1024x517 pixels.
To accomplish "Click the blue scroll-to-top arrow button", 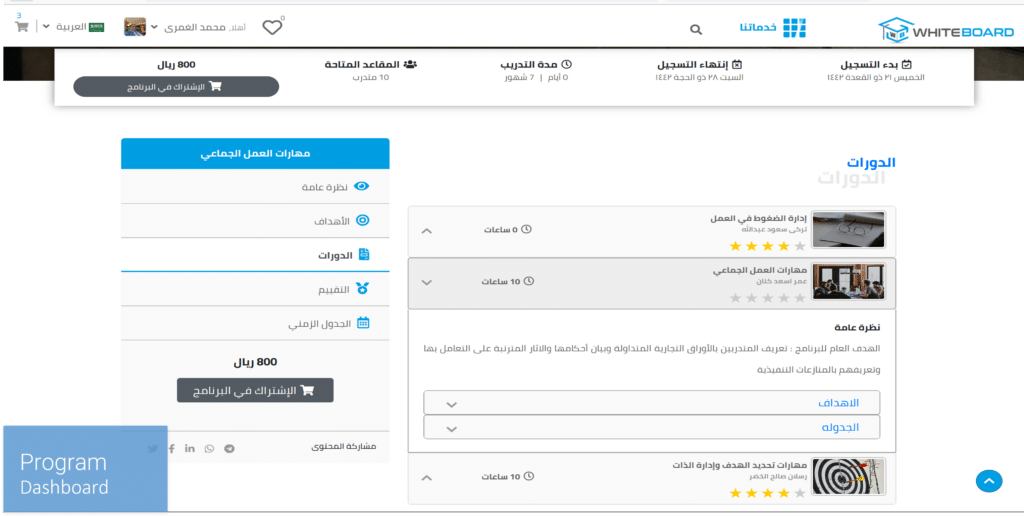I will tap(989, 481).
